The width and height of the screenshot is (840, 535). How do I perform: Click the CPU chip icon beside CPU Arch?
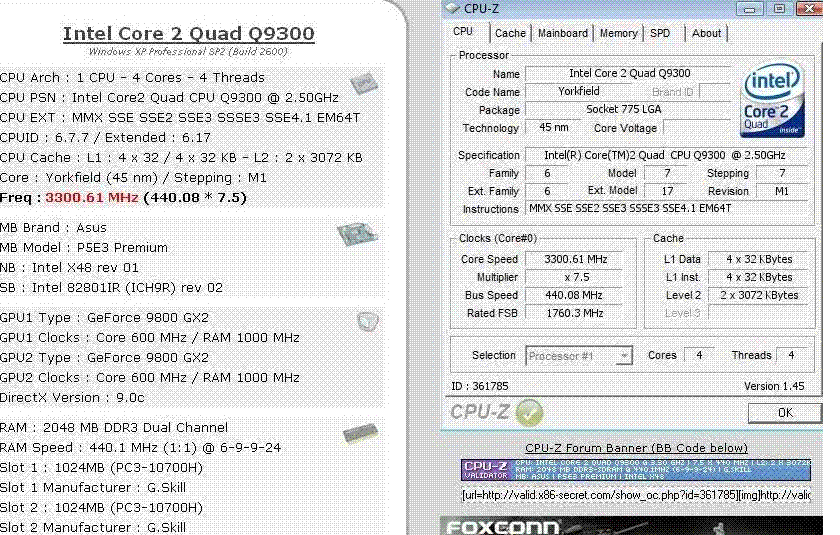(x=364, y=84)
